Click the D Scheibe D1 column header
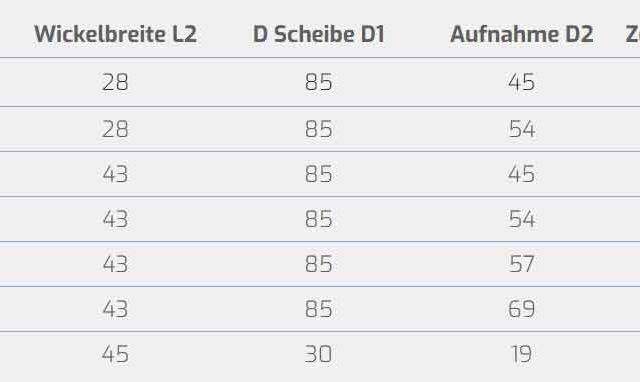This screenshot has width=640, height=382. 319,34
